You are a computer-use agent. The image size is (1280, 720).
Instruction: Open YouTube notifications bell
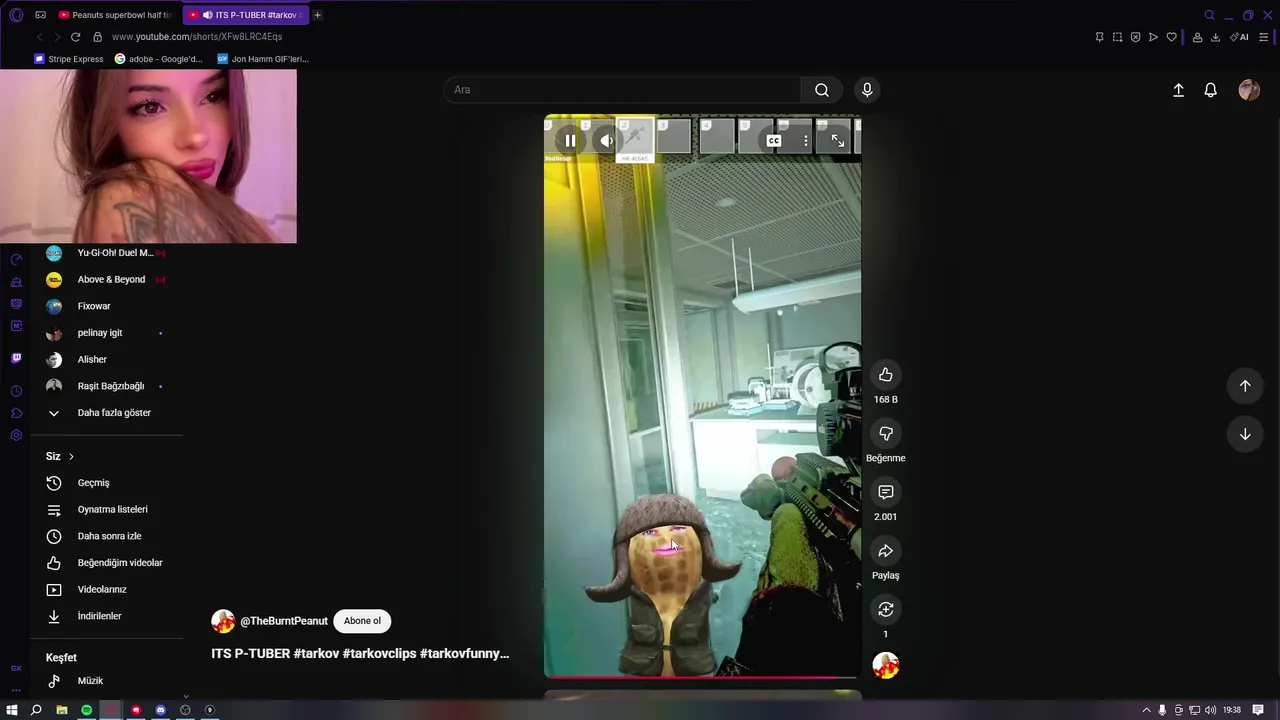(1210, 90)
